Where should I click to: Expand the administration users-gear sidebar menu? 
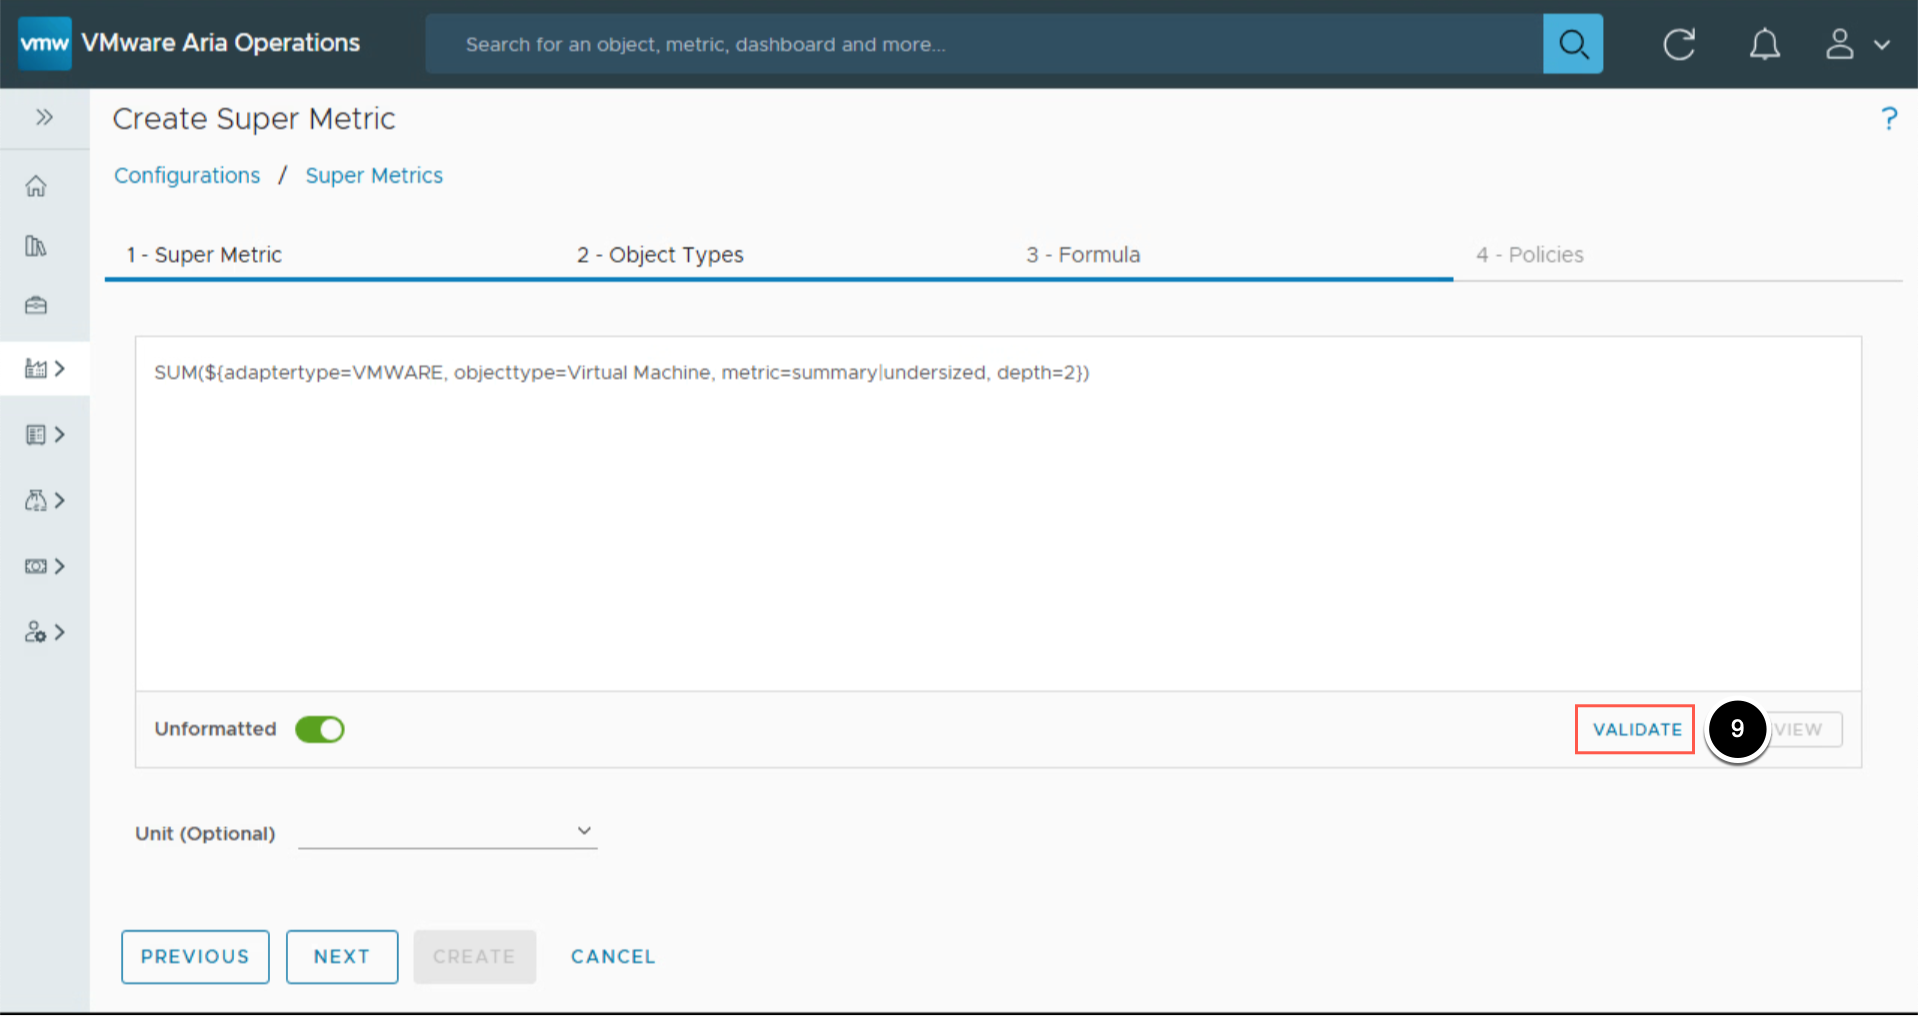click(44, 632)
